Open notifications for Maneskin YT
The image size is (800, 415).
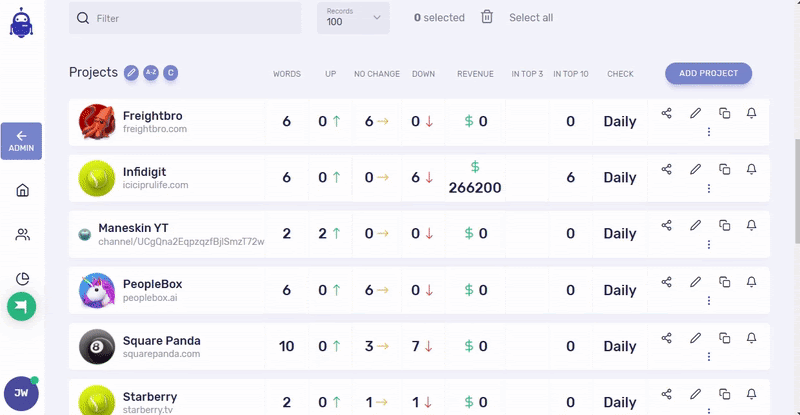point(752,226)
